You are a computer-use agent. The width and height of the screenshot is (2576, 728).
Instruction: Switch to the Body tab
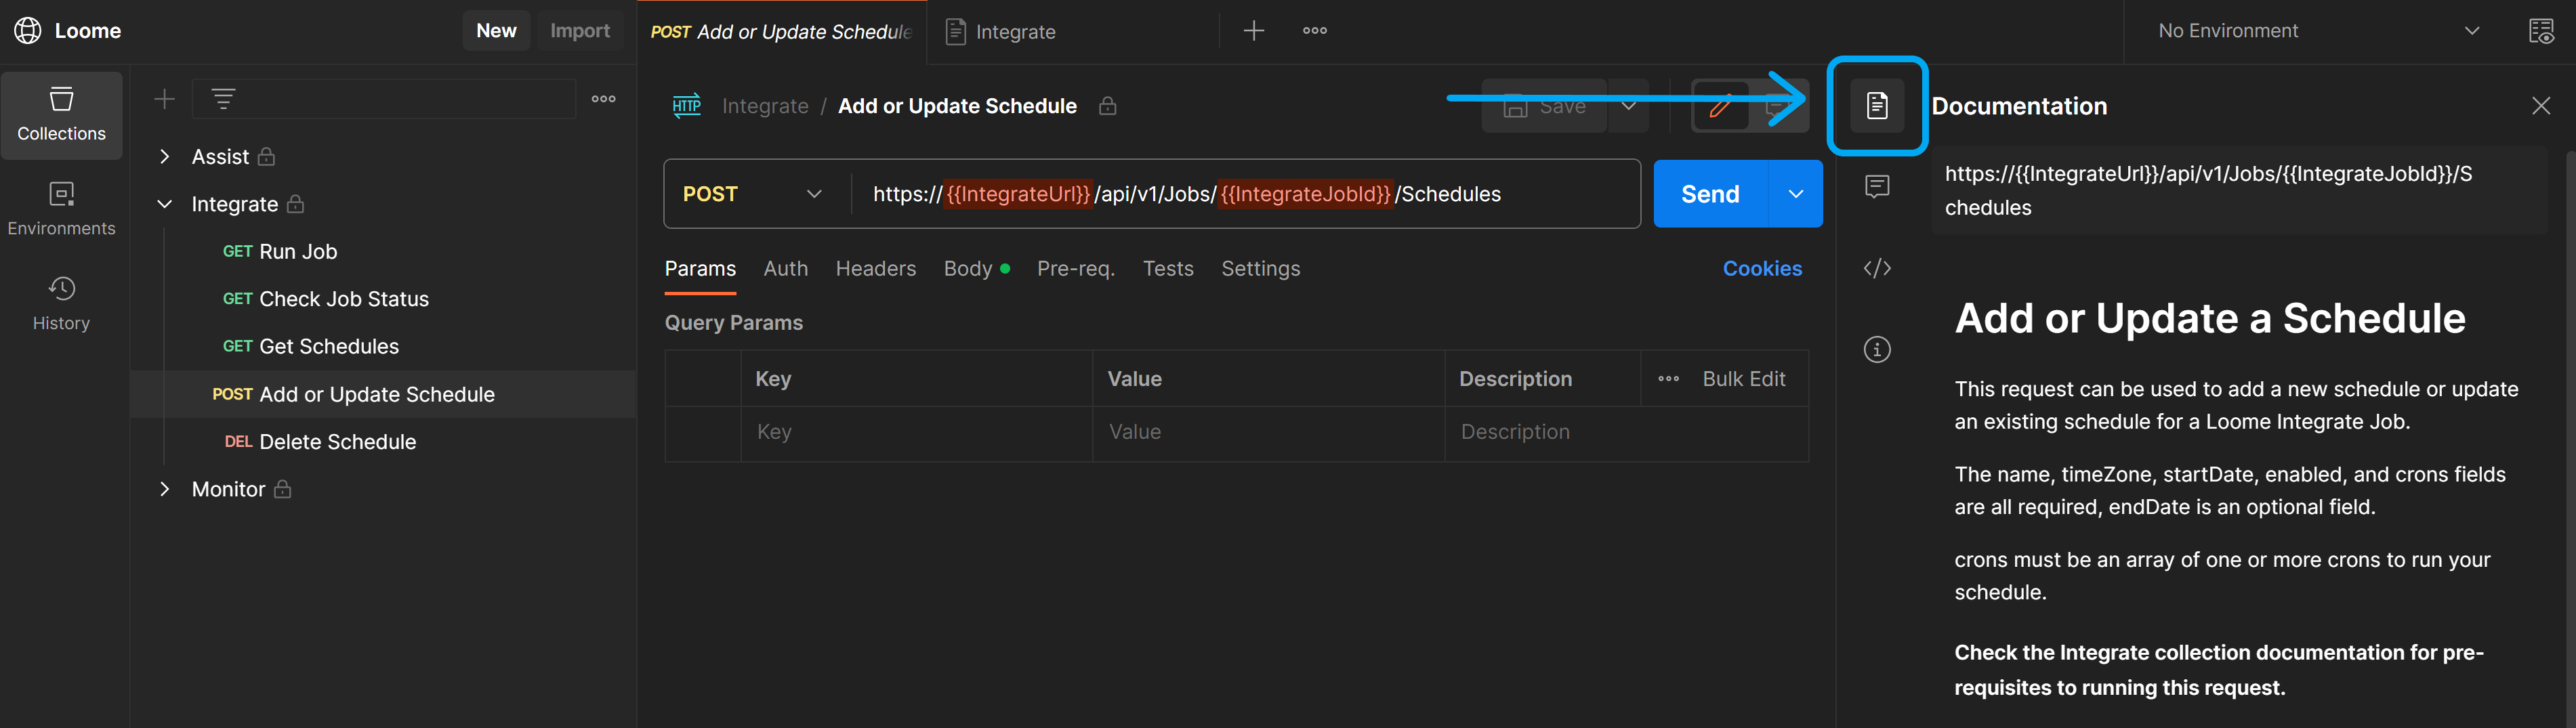pos(976,269)
